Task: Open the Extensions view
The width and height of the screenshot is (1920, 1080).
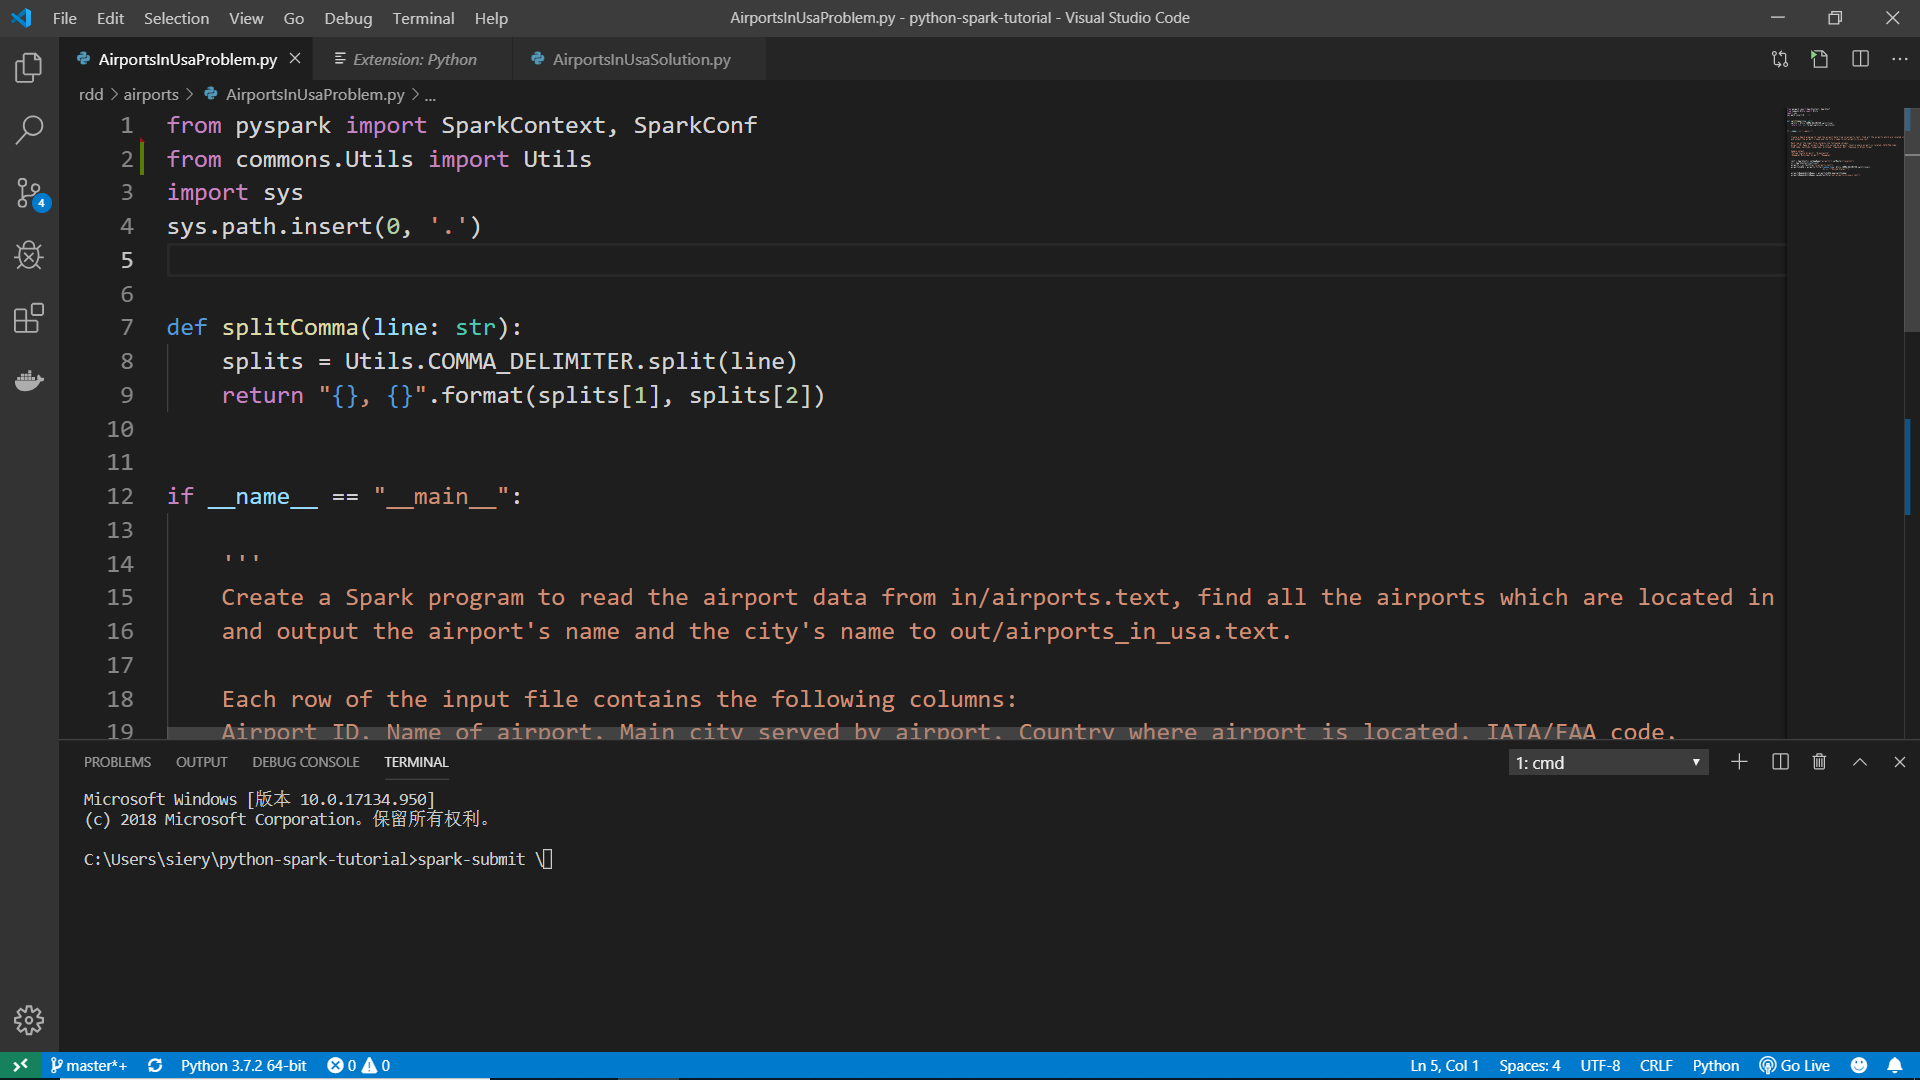Action: [28, 318]
